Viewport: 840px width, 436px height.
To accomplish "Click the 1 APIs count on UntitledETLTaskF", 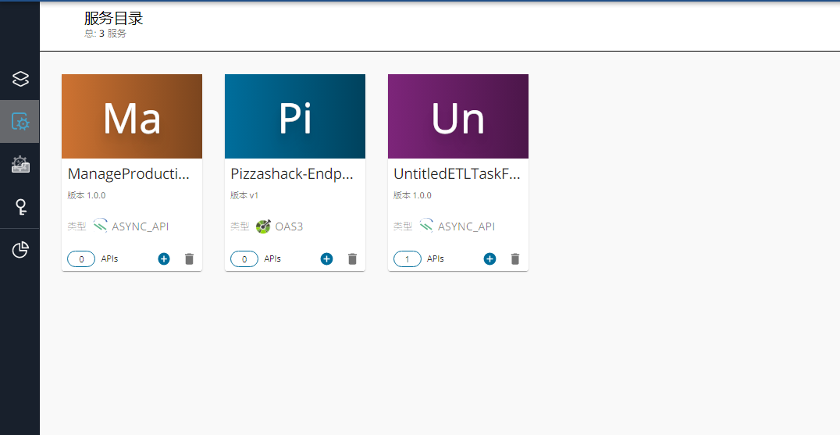I will [x=408, y=259].
